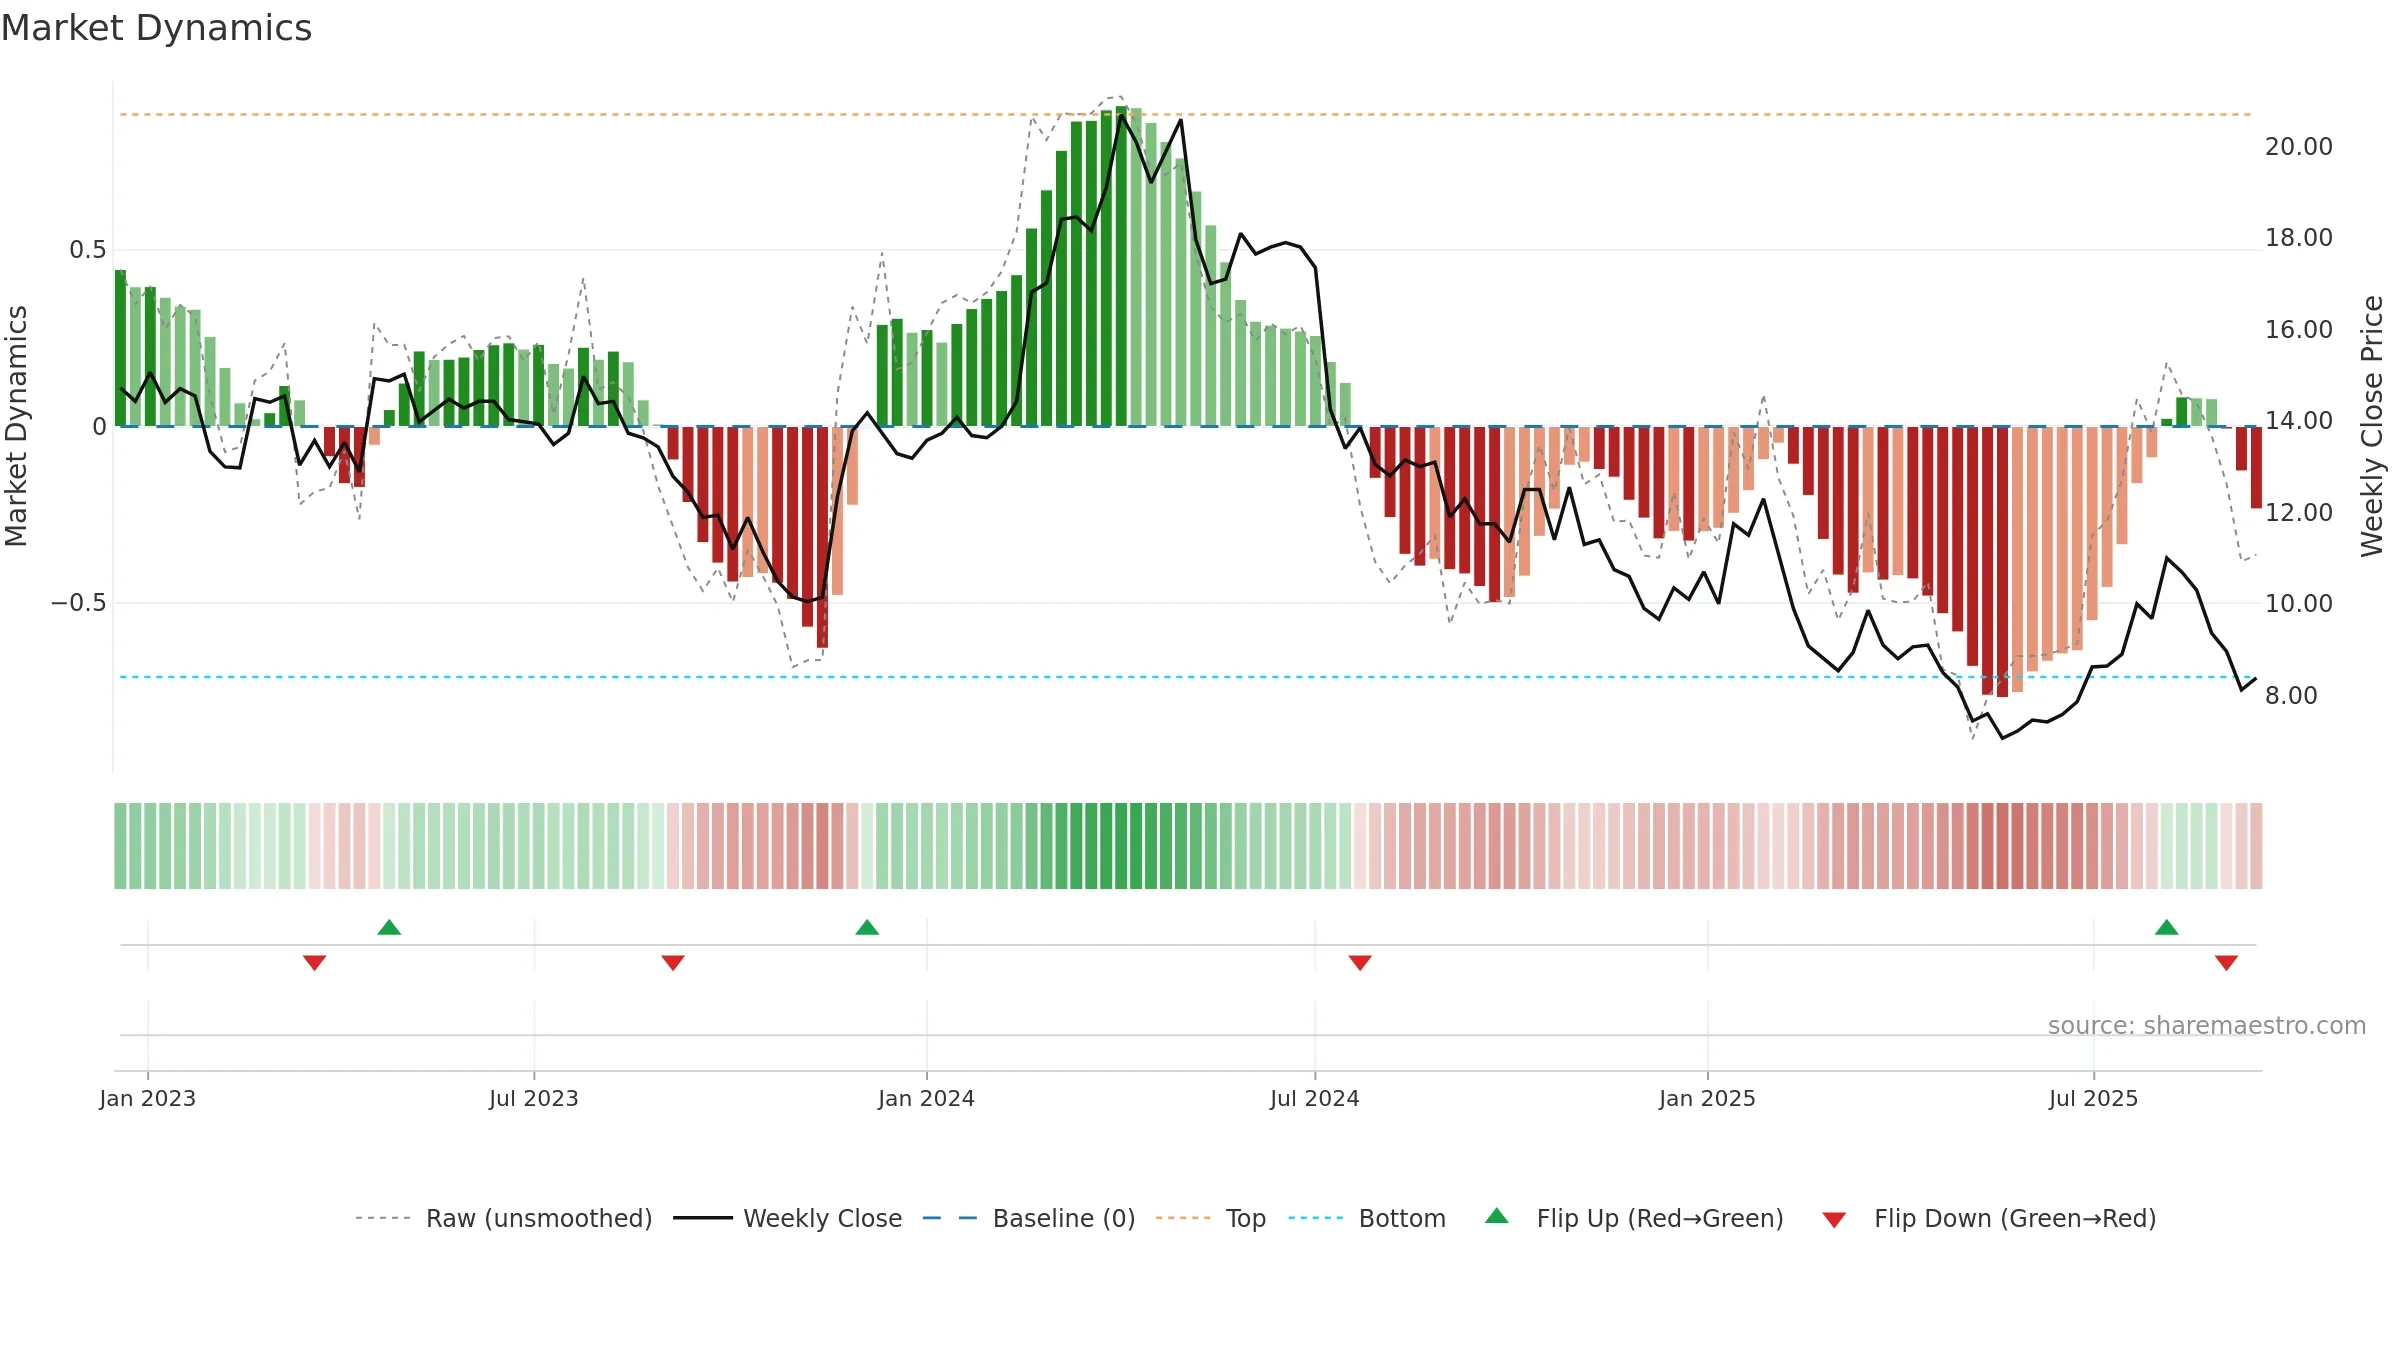Click the red Flip Down legend triangle icon
This screenshot has width=2400, height=1350.
1834,1220
